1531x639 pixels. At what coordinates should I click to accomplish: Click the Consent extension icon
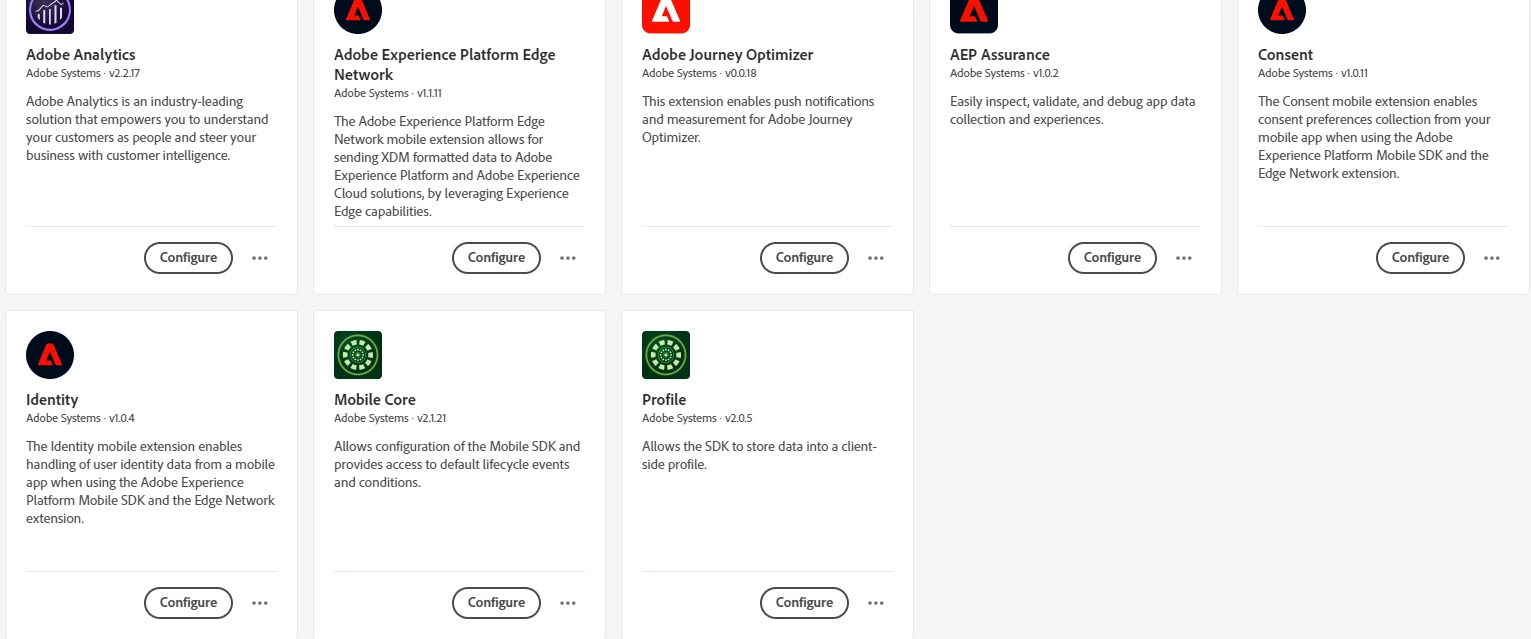click(x=1282, y=16)
